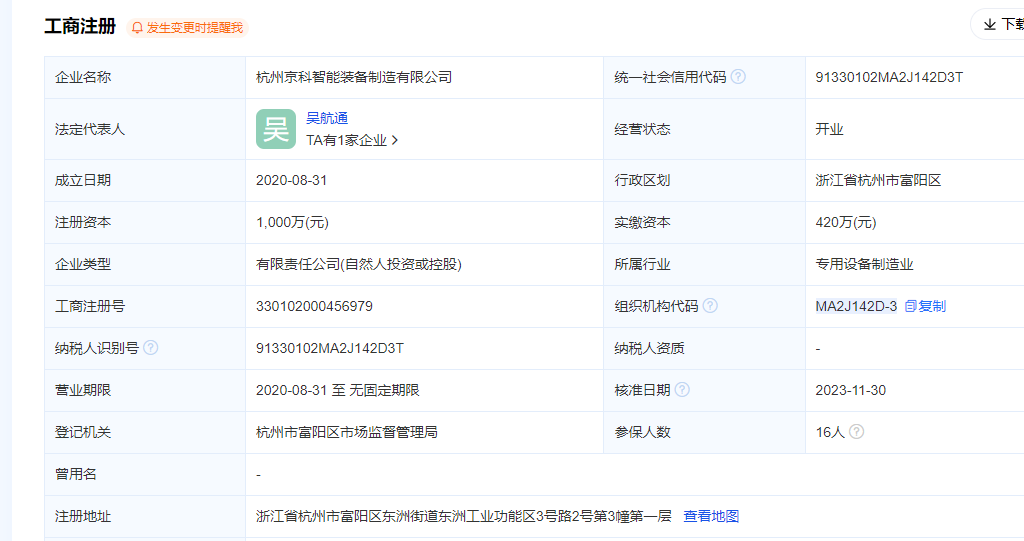
Task: Expand TA有1家企业 chevron
Action: click(x=394, y=140)
